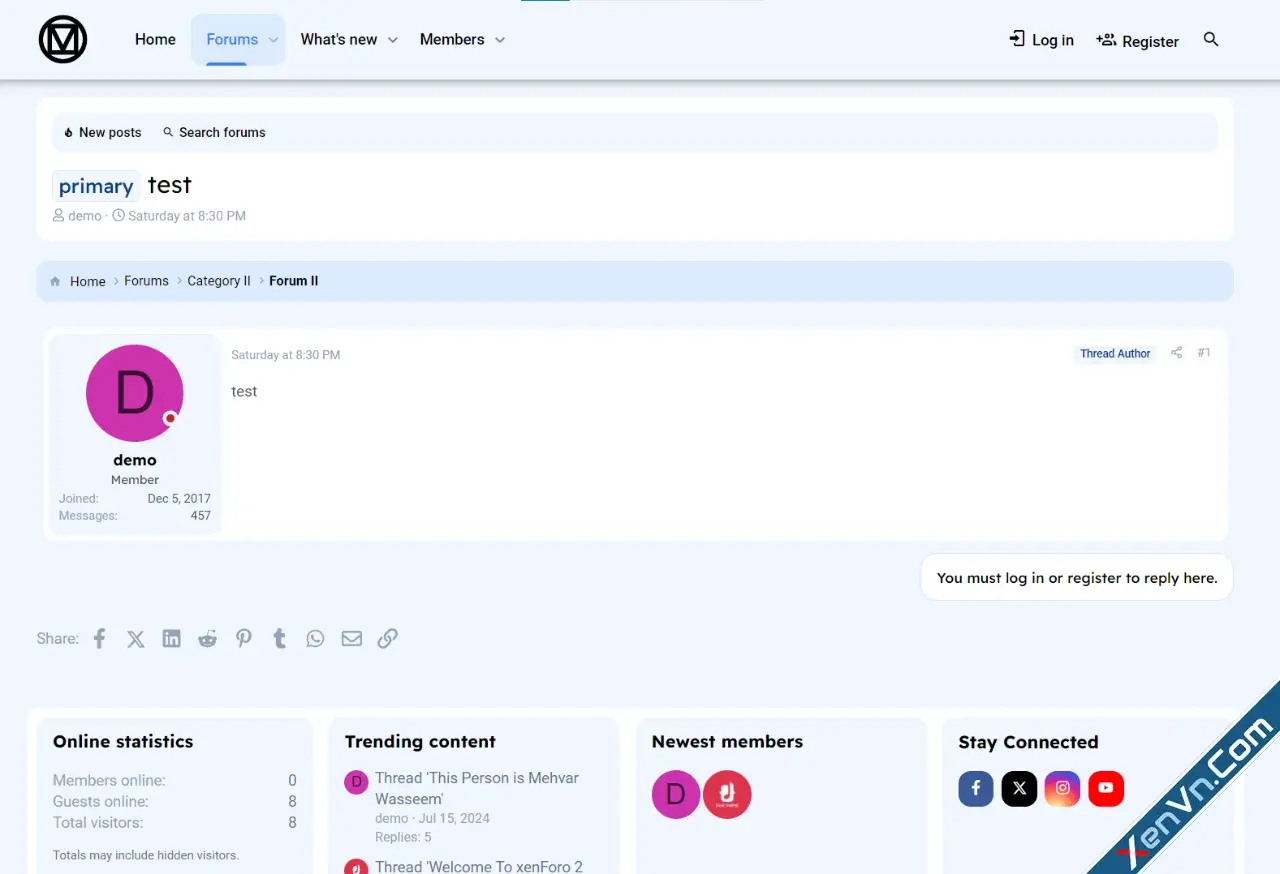Click Total visitors: row
The height and width of the screenshot is (874, 1280).
coord(175,822)
